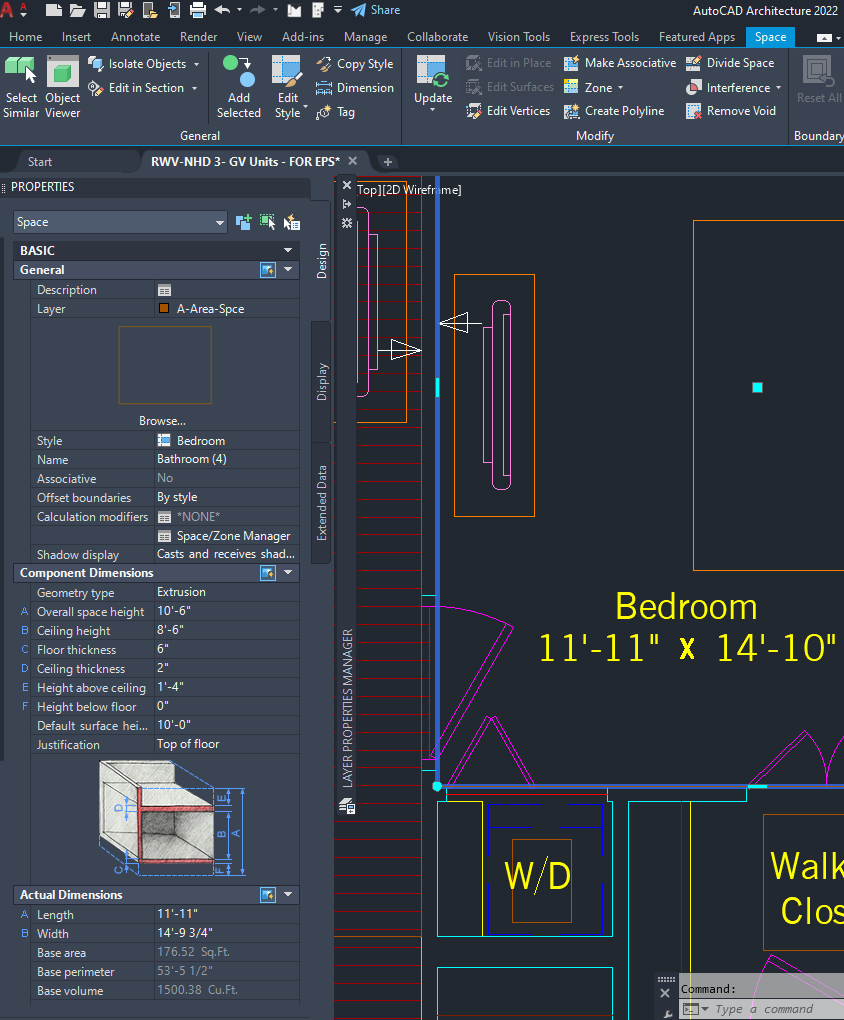Open the Description worksheet icon
This screenshot has width=844, height=1020.
(165, 290)
